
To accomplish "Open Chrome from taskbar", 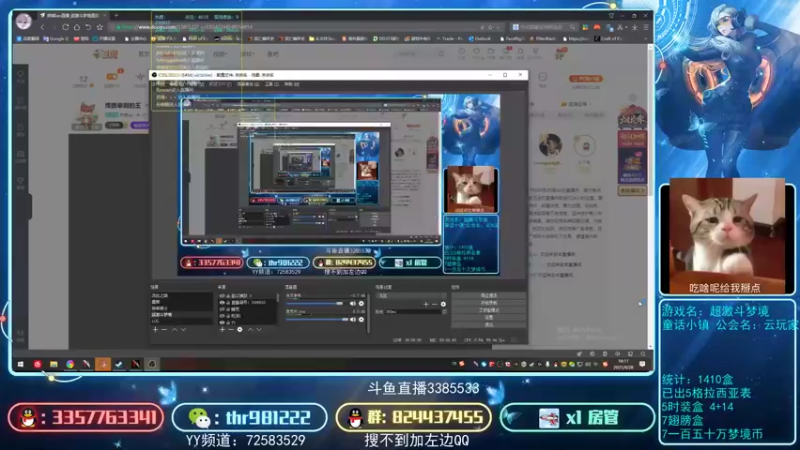I will point(70,364).
